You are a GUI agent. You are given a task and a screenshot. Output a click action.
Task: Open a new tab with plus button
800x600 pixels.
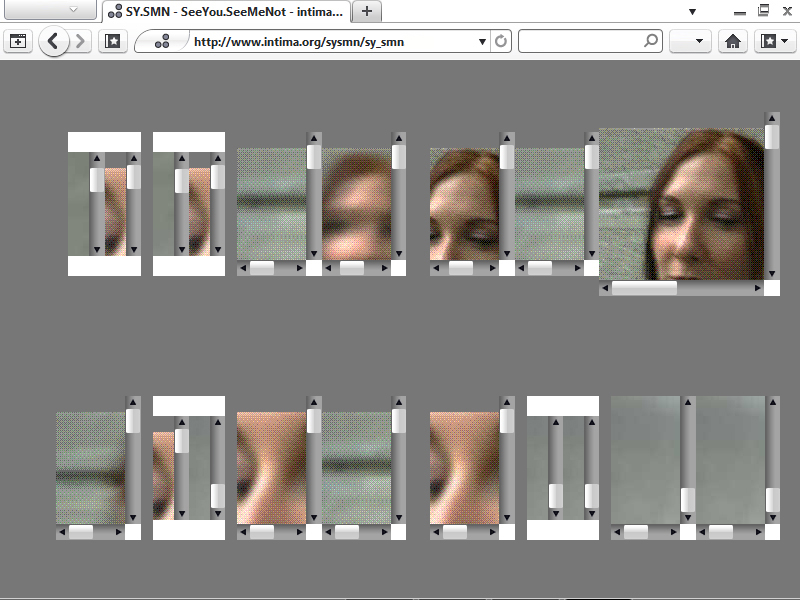(x=367, y=11)
